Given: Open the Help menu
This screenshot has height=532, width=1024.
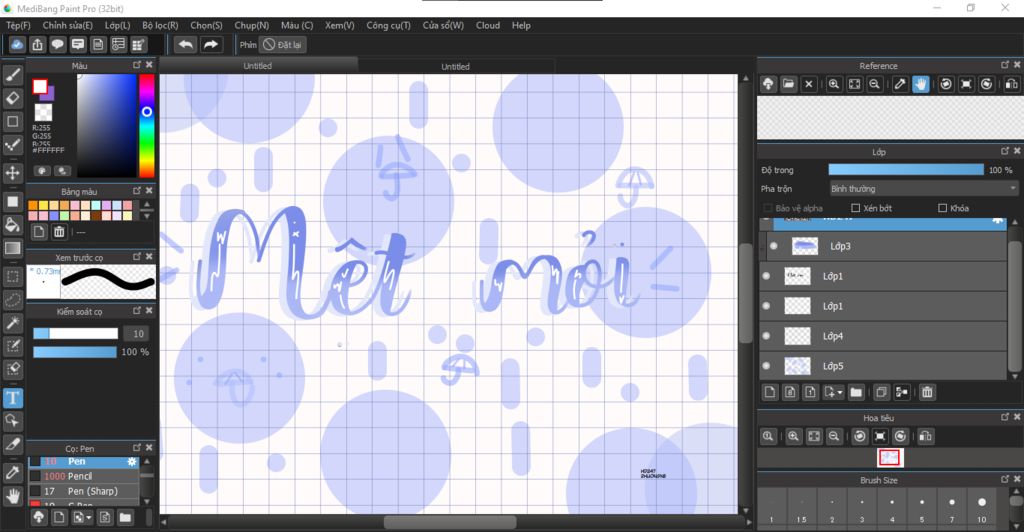Looking at the screenshot, I should [x=521, y=25].
